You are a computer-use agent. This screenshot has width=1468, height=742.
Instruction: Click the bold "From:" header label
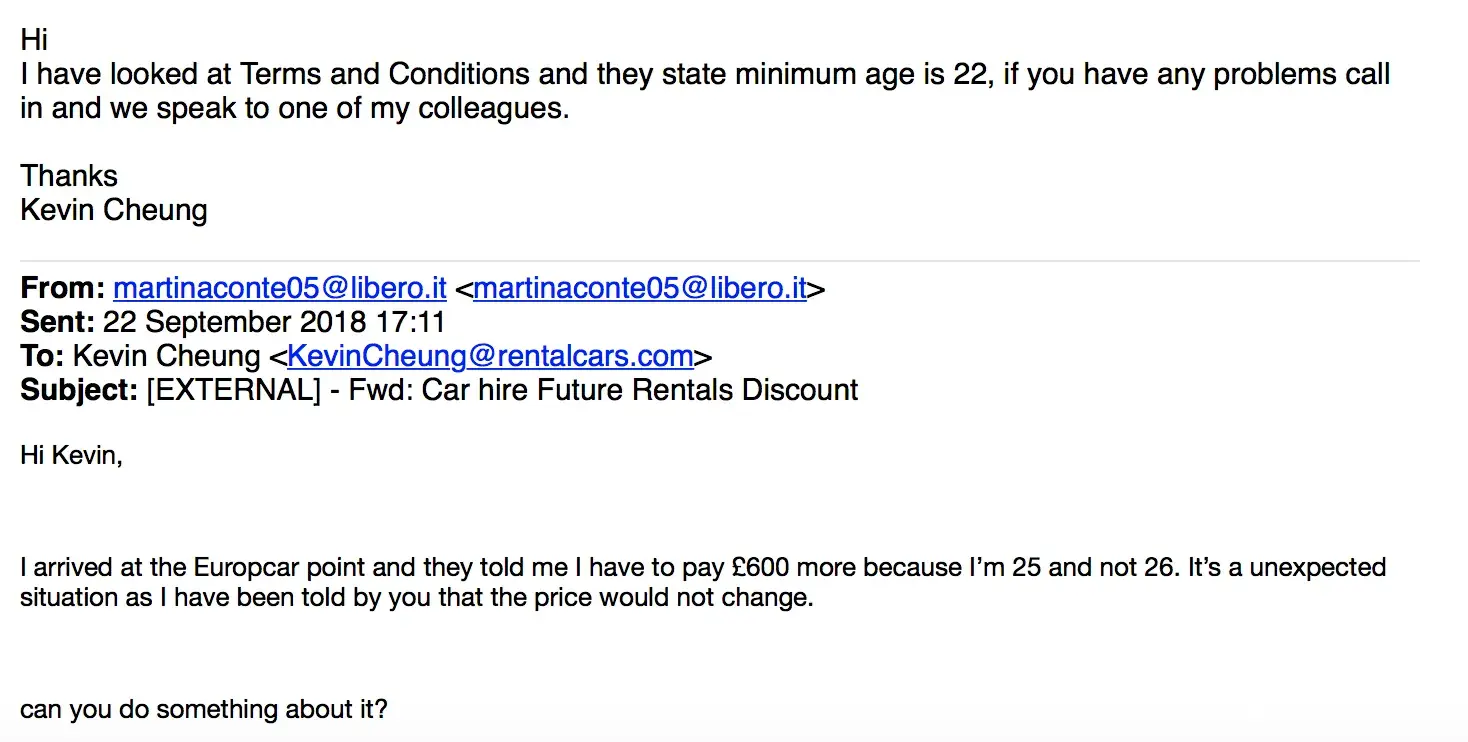62,289
